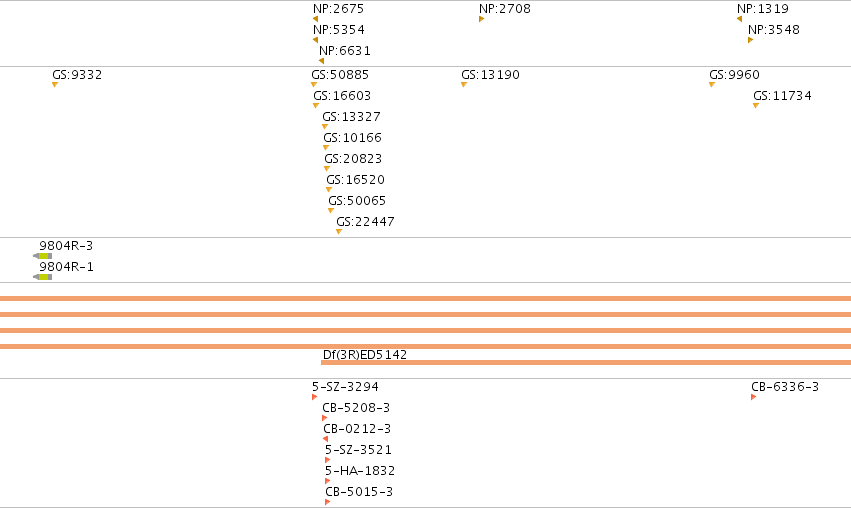851x508 pixels.
Task: Open the GS:9960 feature label
Action: [x=734, y=75]
